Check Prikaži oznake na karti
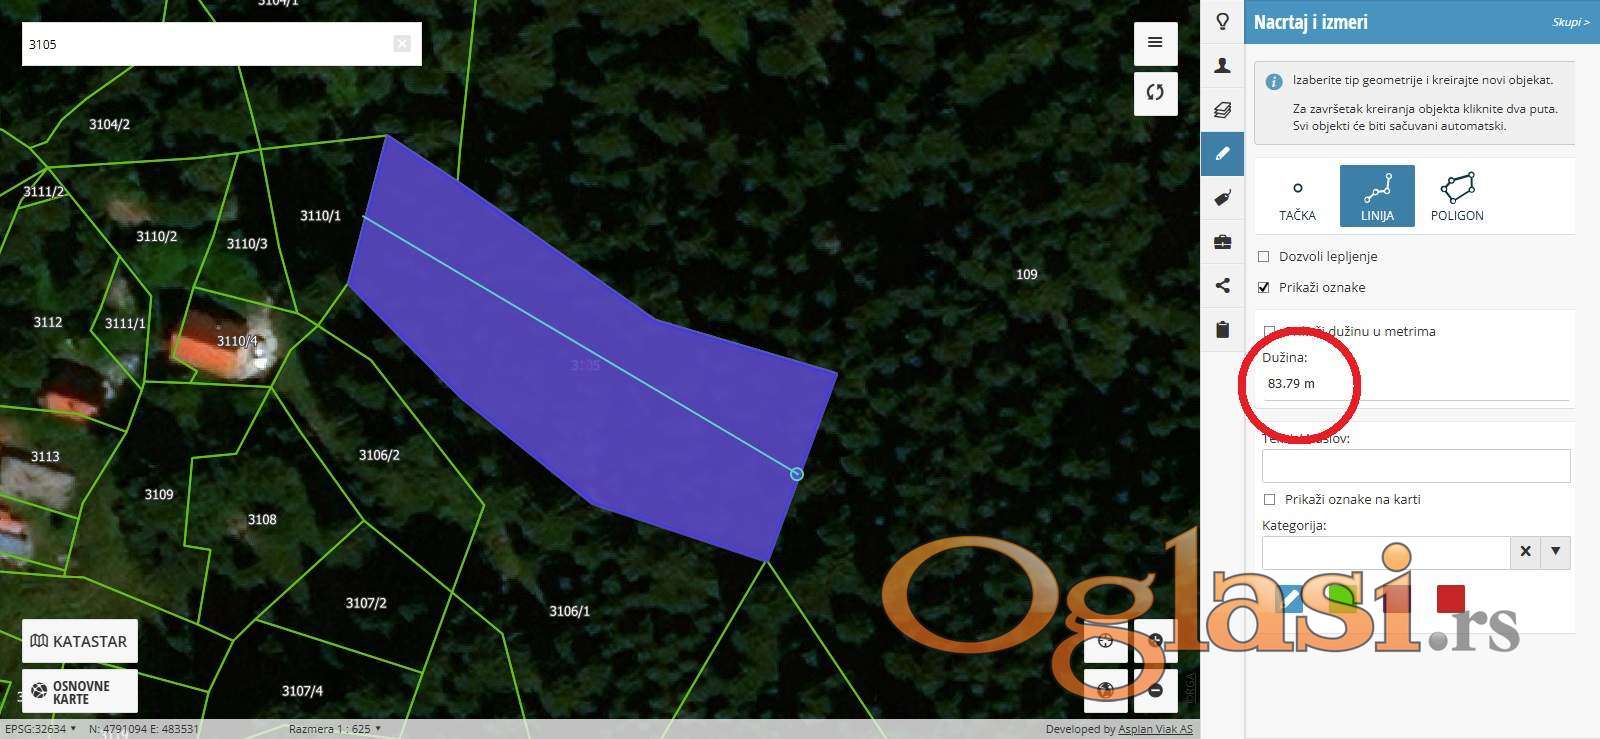 (x=1270, y=500)
